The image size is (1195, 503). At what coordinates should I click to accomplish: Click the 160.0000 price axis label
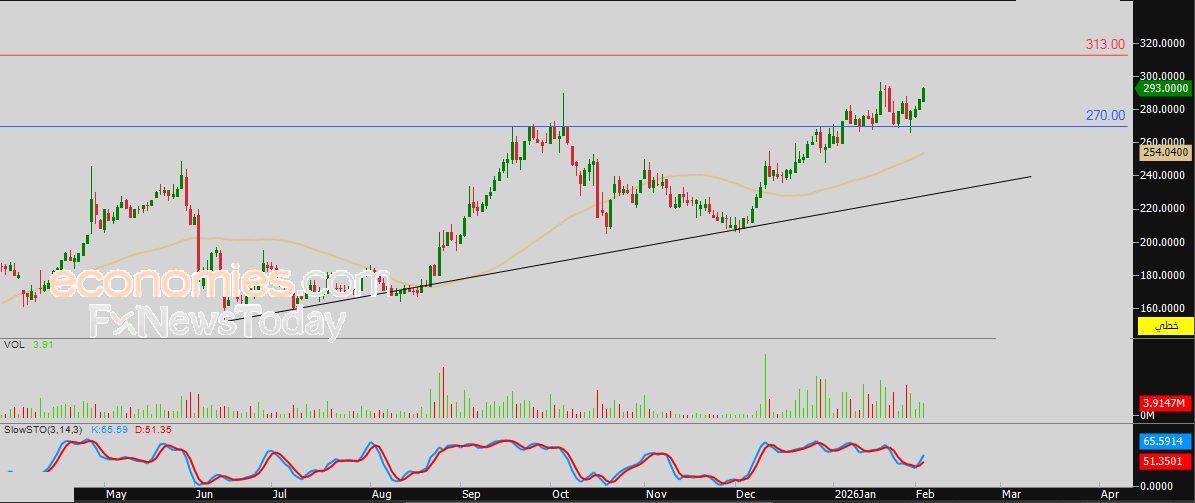click(1163, 309)
